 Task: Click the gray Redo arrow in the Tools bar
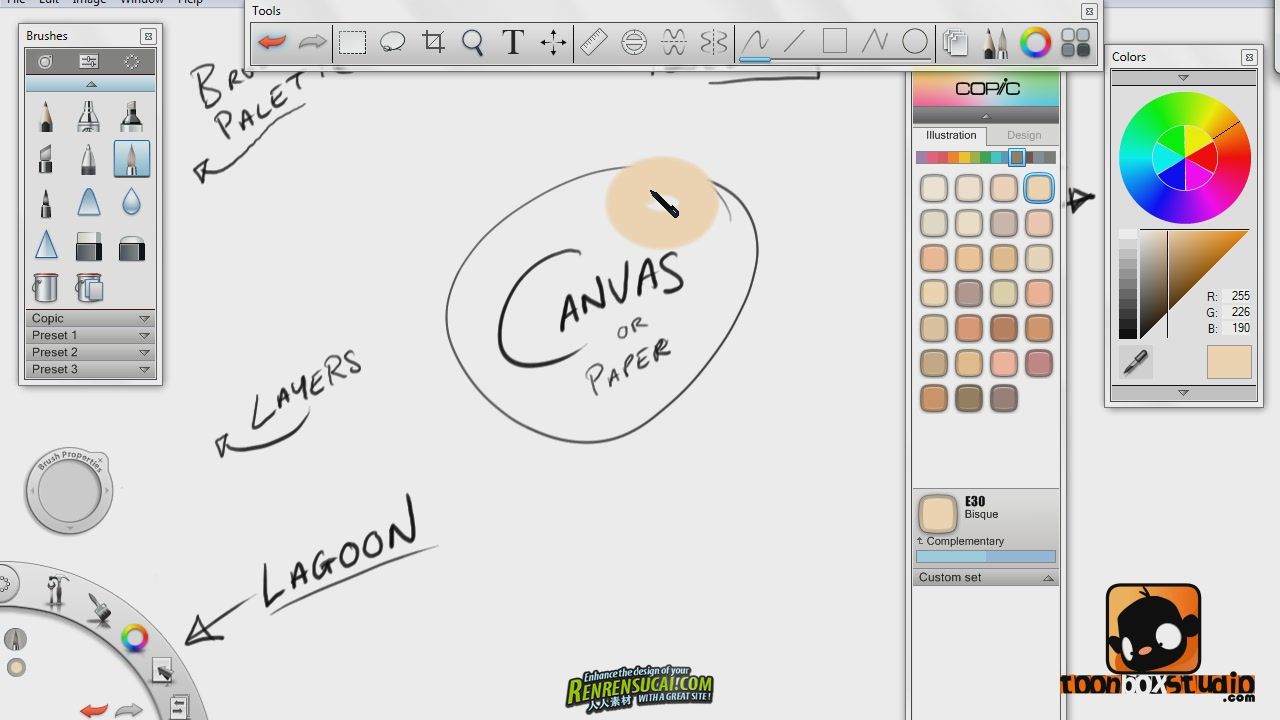click(312, 42)
